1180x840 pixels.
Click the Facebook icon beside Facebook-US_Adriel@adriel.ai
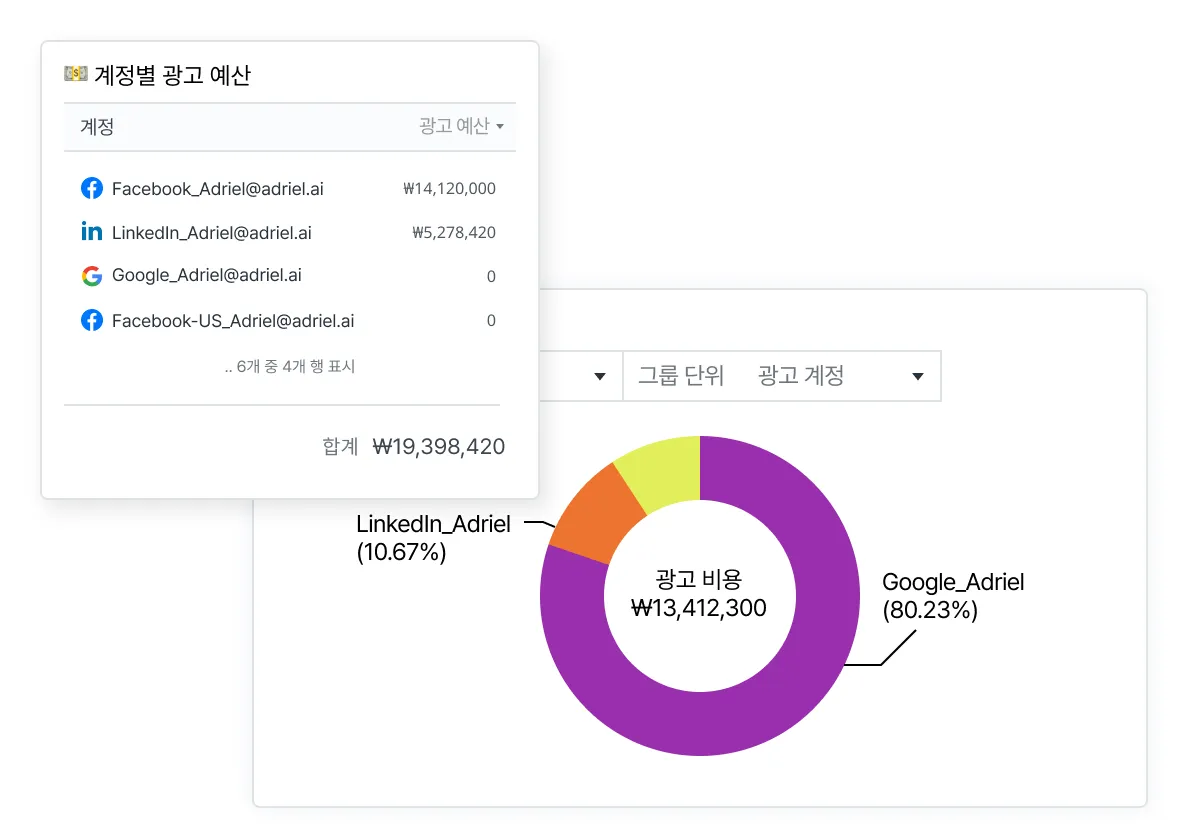[92, 321]
